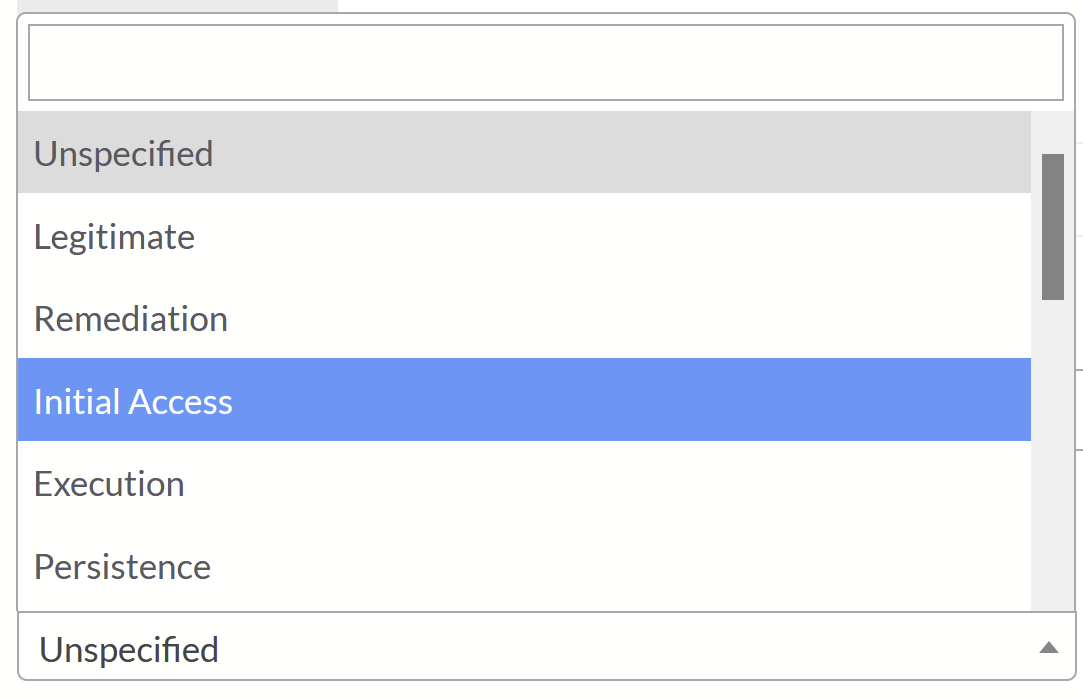Image resolution: width=1083 pixels, height=699 pixels.
Task: Collapse the dropdown with the up chevron
Action: click(1050, 648)
